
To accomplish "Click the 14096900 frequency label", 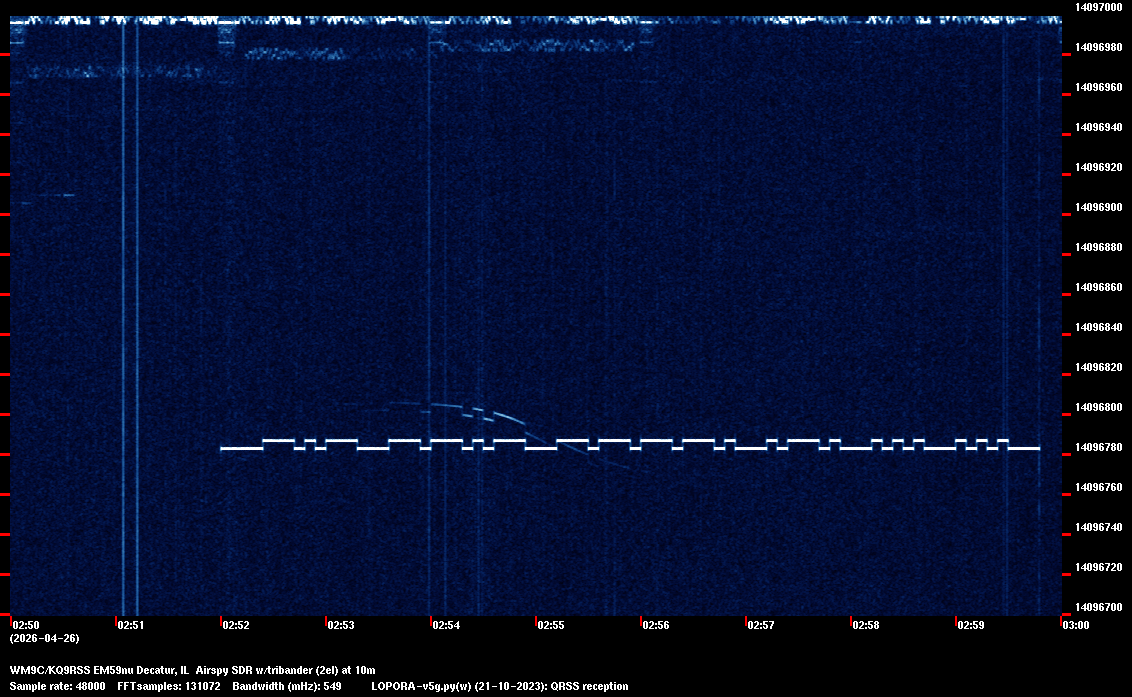I will click(x=1099, y=207).
